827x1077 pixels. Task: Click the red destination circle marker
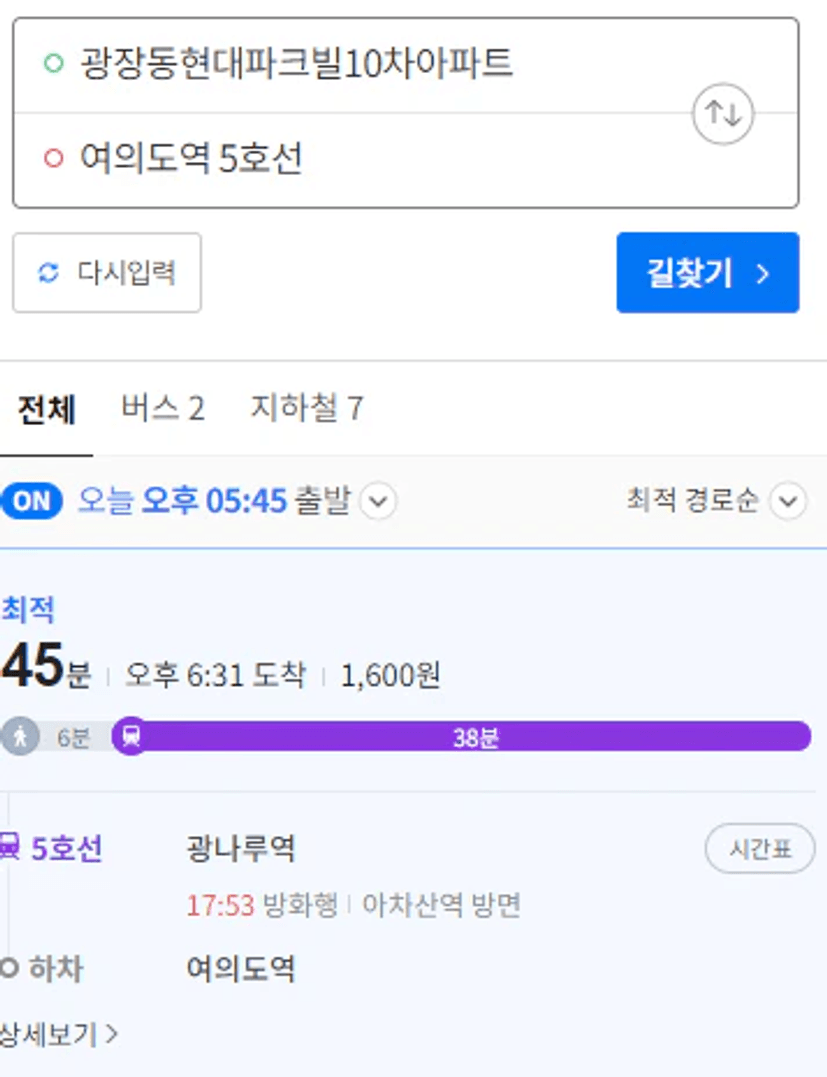(53, 158)
